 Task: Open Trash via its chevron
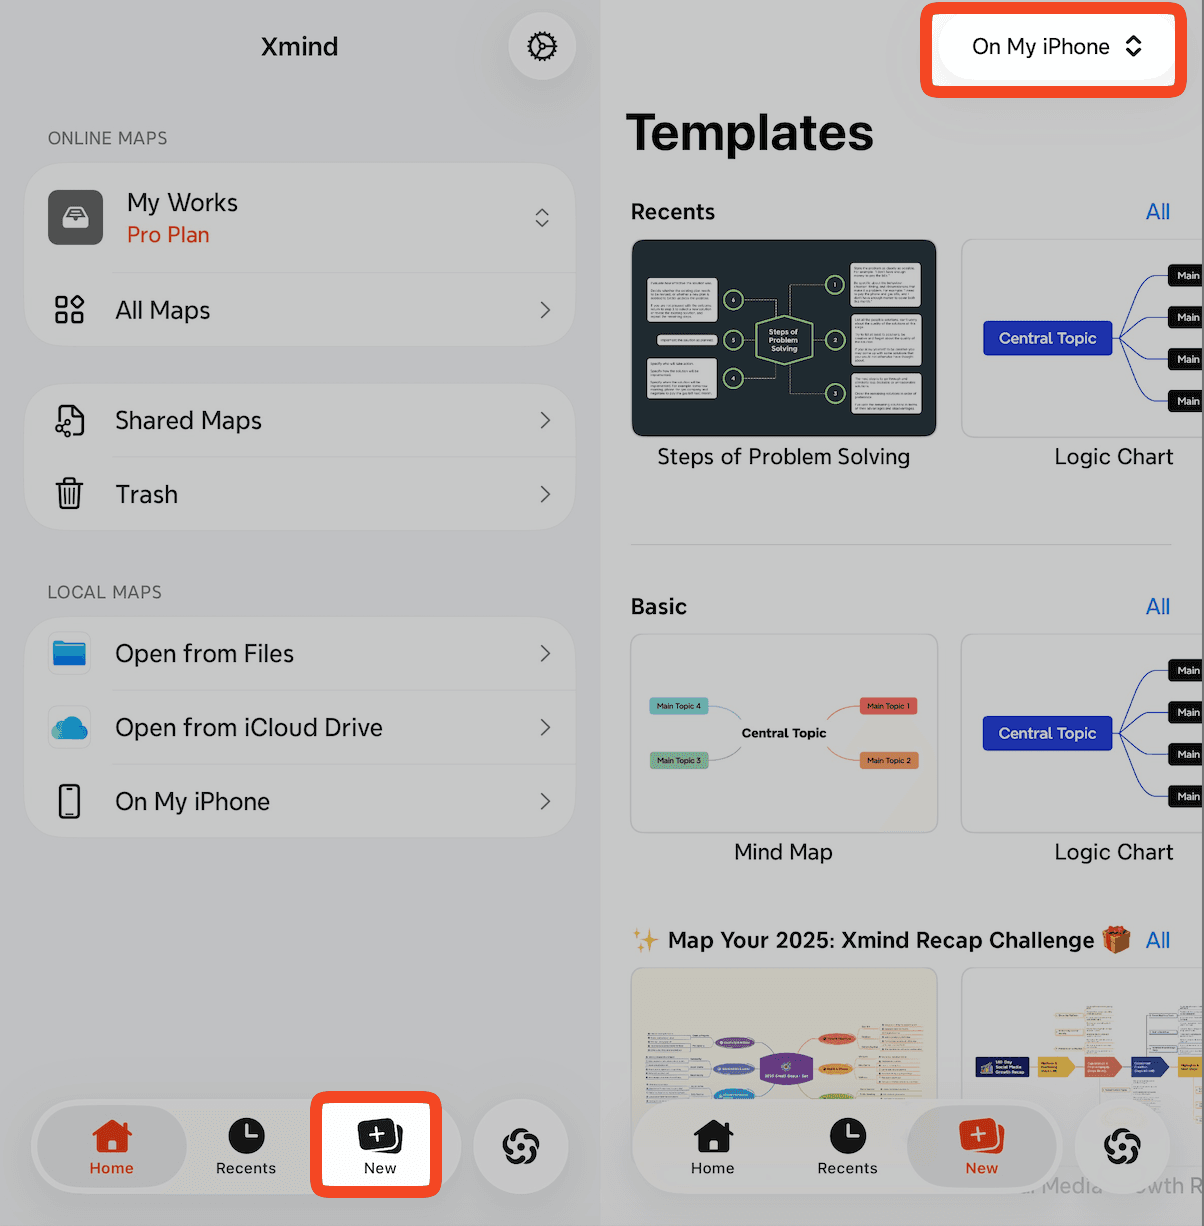pos(545,494)
